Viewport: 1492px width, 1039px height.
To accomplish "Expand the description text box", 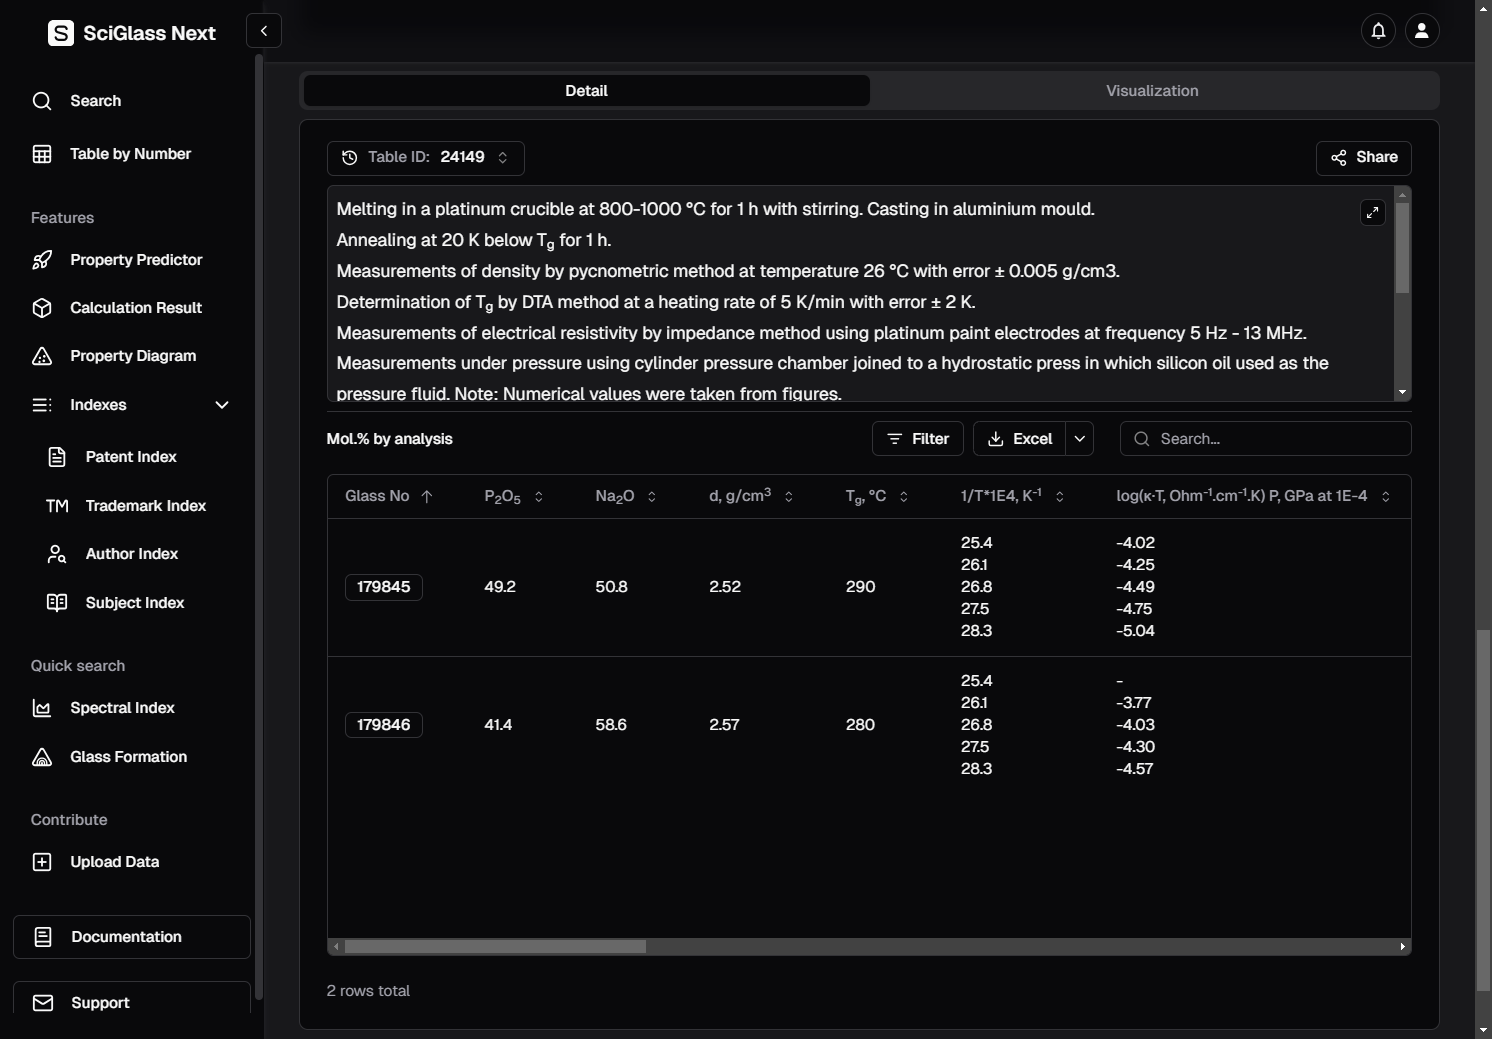I will pos(1372,212).
